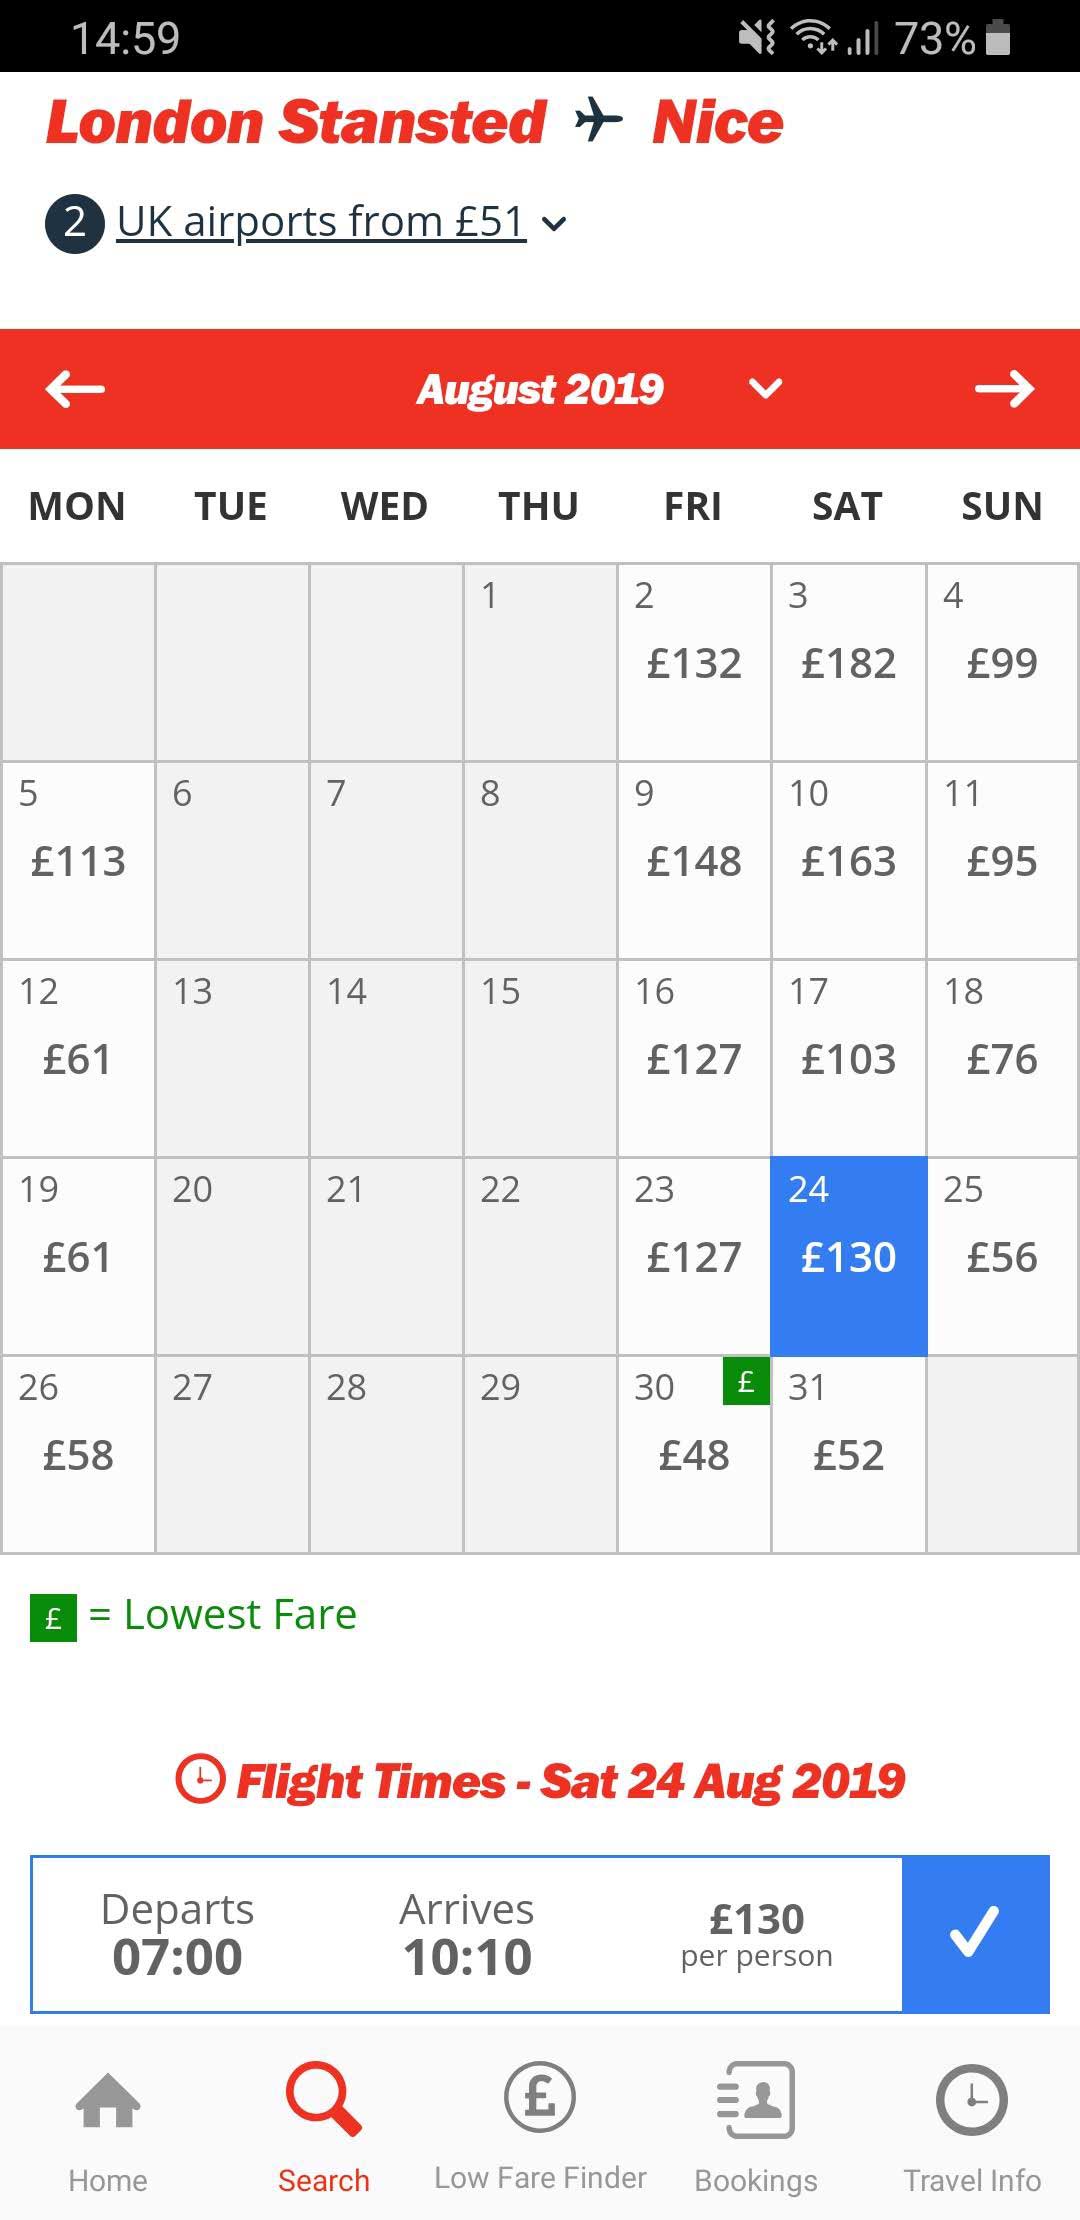
Task: Open UK airports from £51 link
Action: tap(320, 222)
